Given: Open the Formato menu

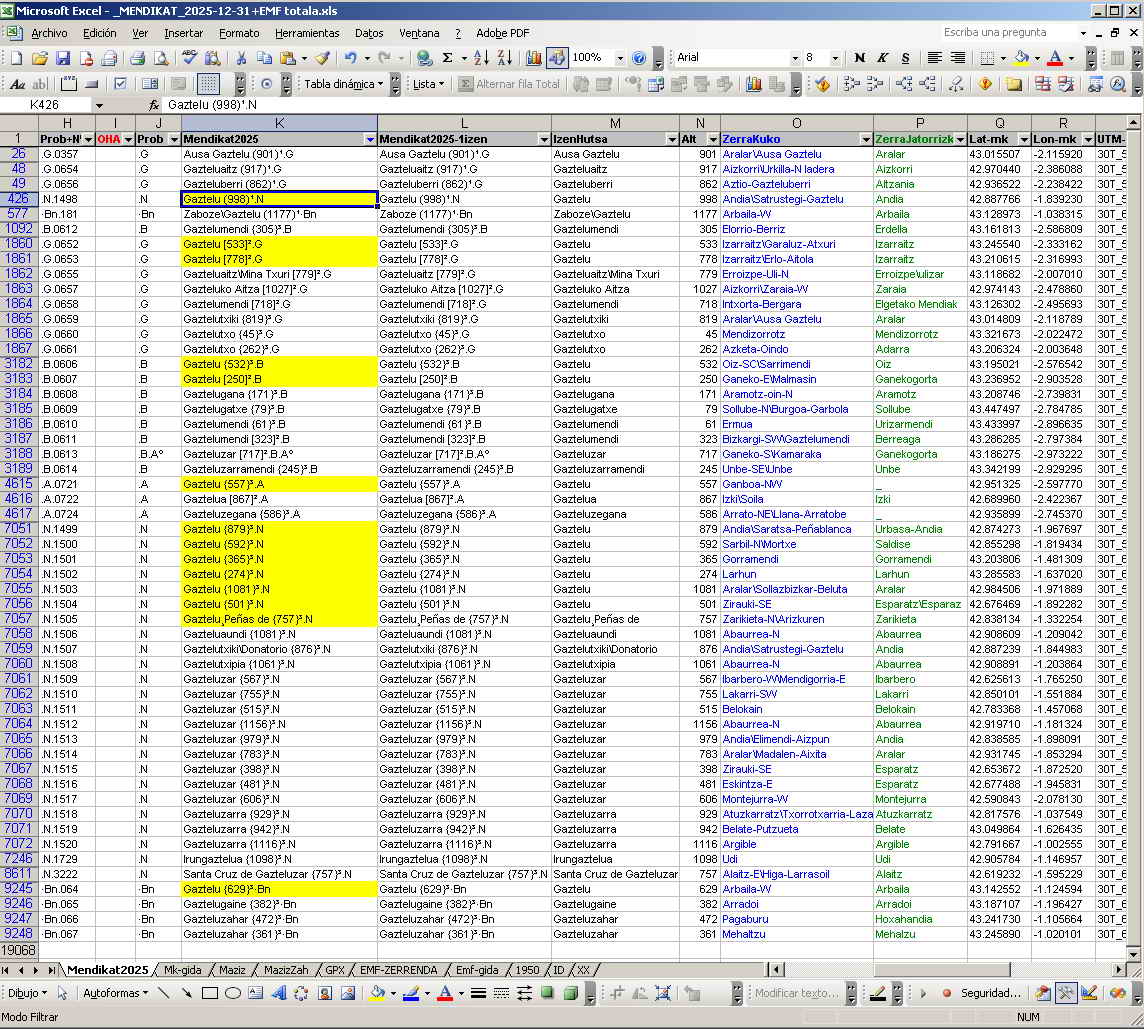Looking at the screenshot, I should tap(239, 33).
